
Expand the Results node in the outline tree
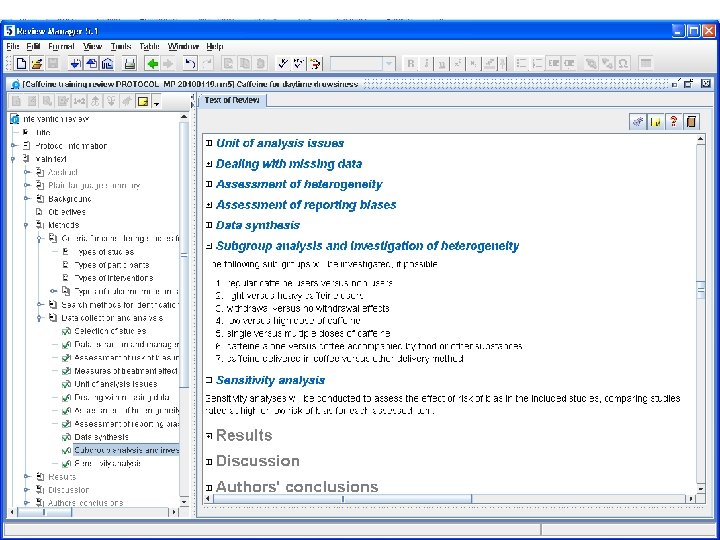[x=27, y=477]
